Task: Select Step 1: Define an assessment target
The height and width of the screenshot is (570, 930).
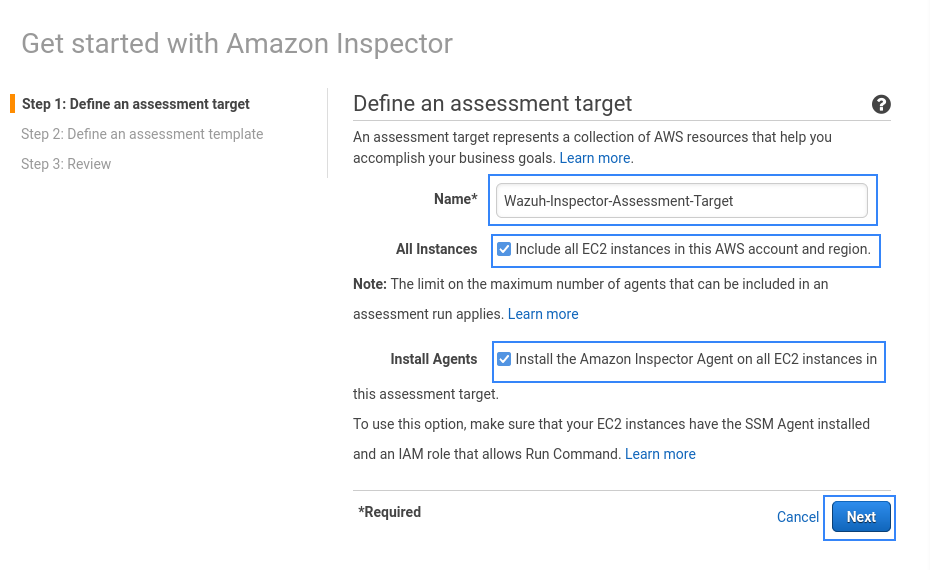Action: click(136, 104)
